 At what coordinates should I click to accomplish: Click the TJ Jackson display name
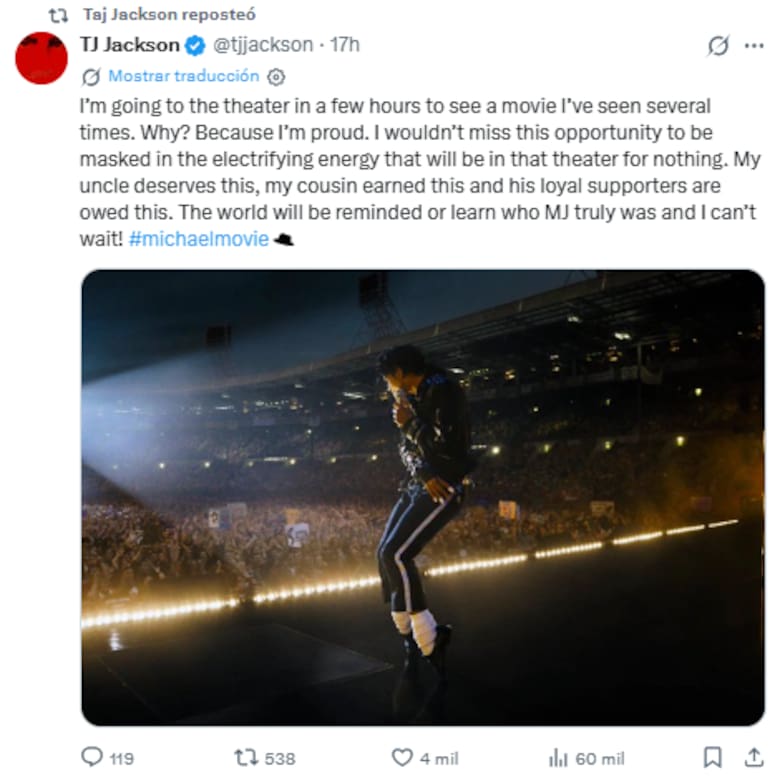[129, 45]
